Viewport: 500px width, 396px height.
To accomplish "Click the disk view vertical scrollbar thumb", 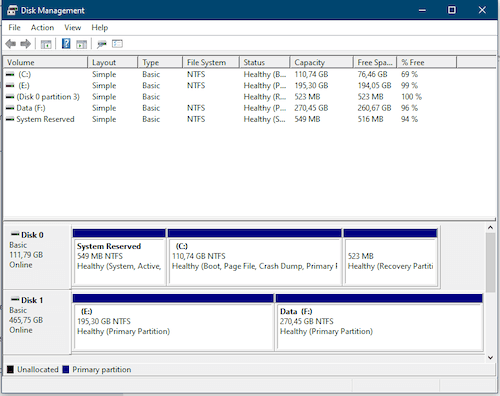I will [490, 263].
